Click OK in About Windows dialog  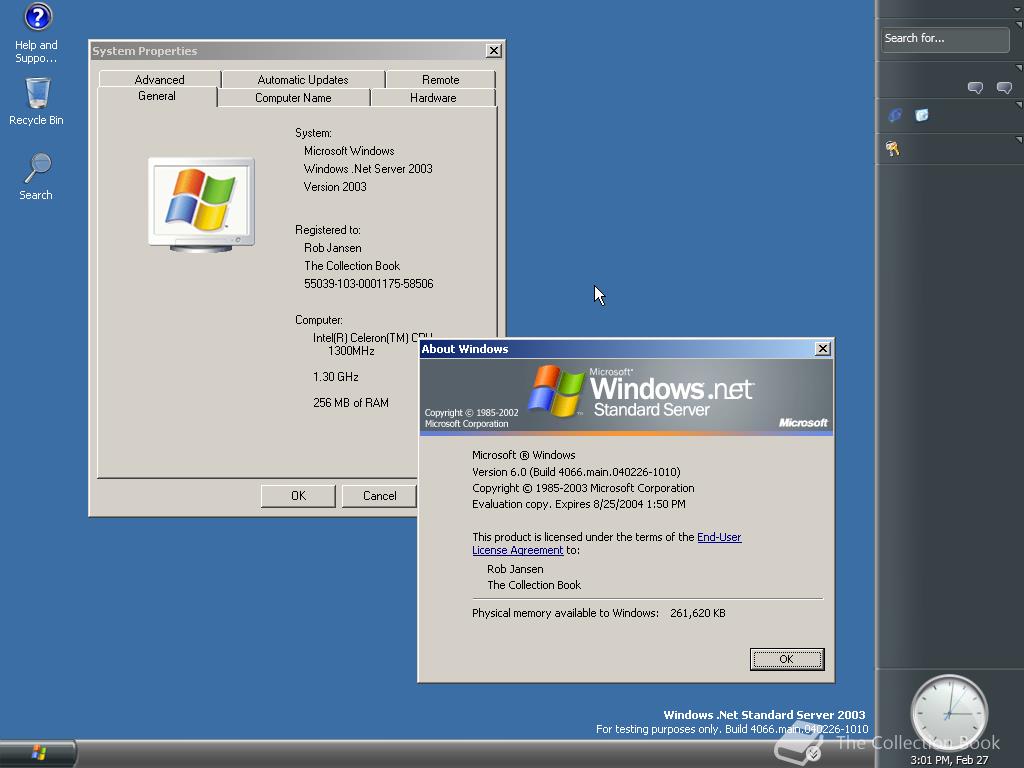tap(787, 659)
